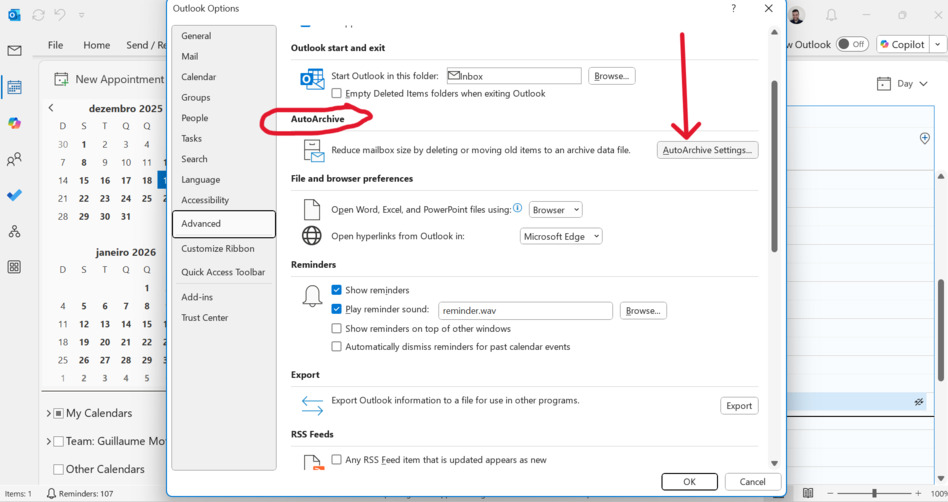Image resolution: width=948 pixels, height=502 pixels.
Task: Open the To Do checkmark icon in the sidebar
Action: [x=15, y=195]
